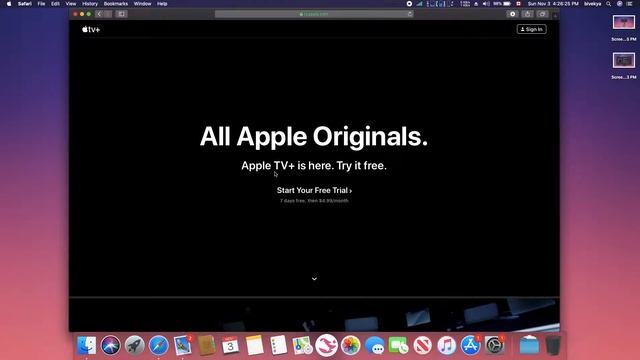The image size is (640, 360).
Task: Open Messages blue bubble icon in dock
Action: pos(375,345)
